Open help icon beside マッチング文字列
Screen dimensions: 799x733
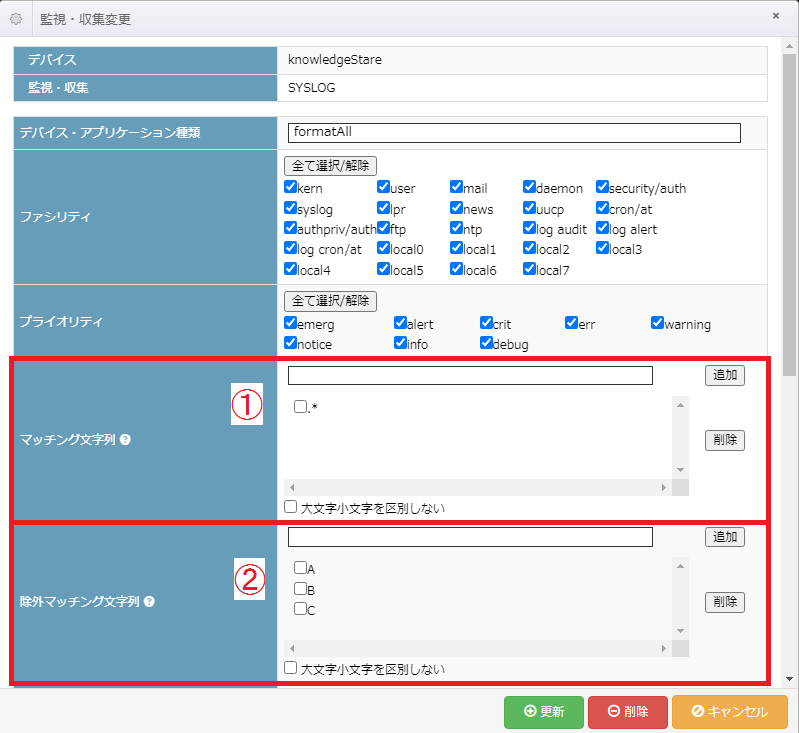tap(125, 439)
